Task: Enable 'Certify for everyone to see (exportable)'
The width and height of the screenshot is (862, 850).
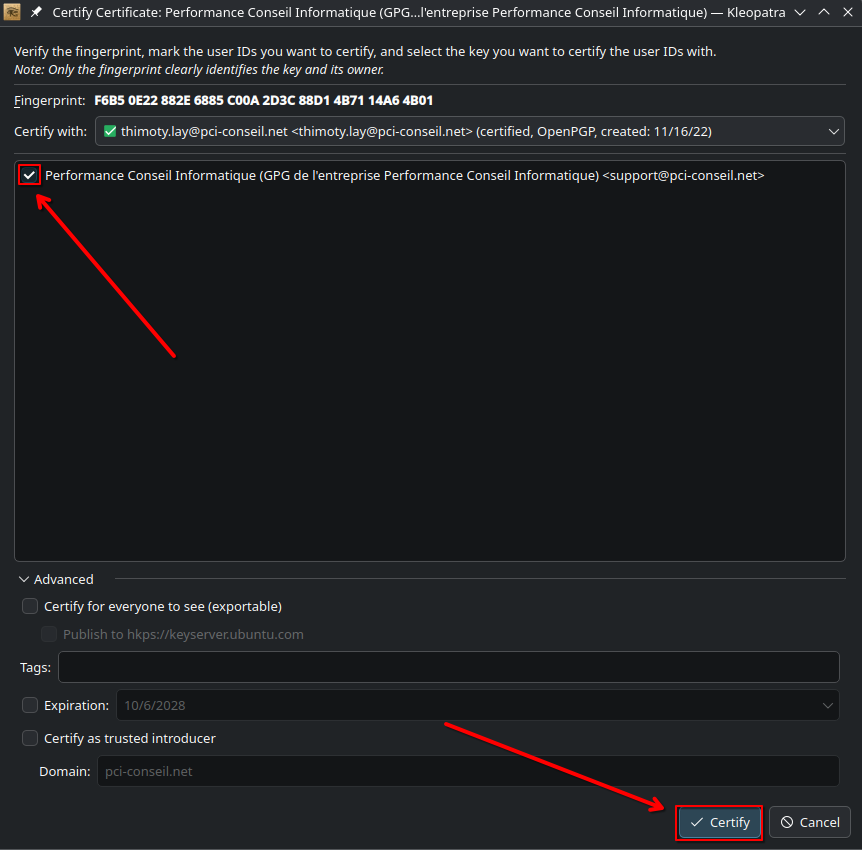Action: coord(30,606)
